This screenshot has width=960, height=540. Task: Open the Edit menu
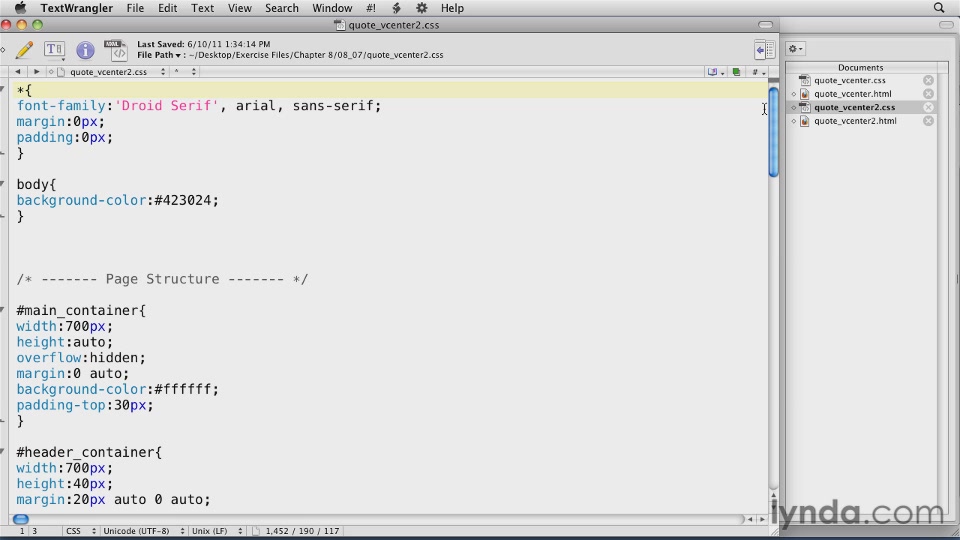coord(167,8)
